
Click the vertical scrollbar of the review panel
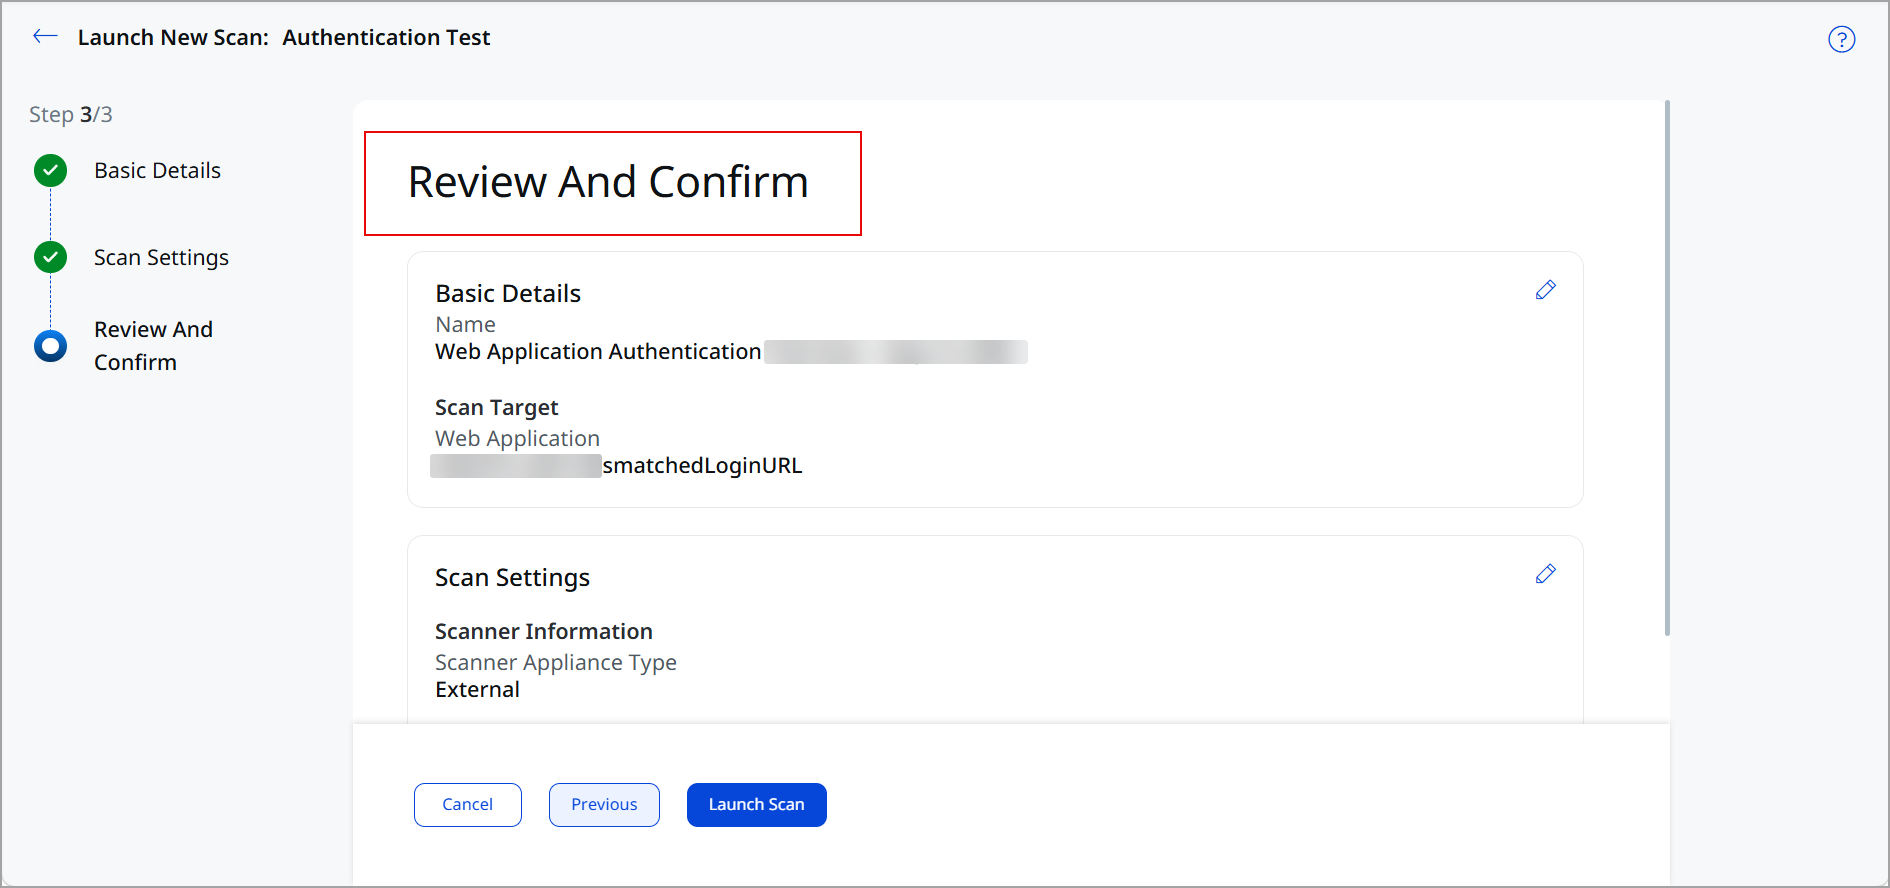1667,368
